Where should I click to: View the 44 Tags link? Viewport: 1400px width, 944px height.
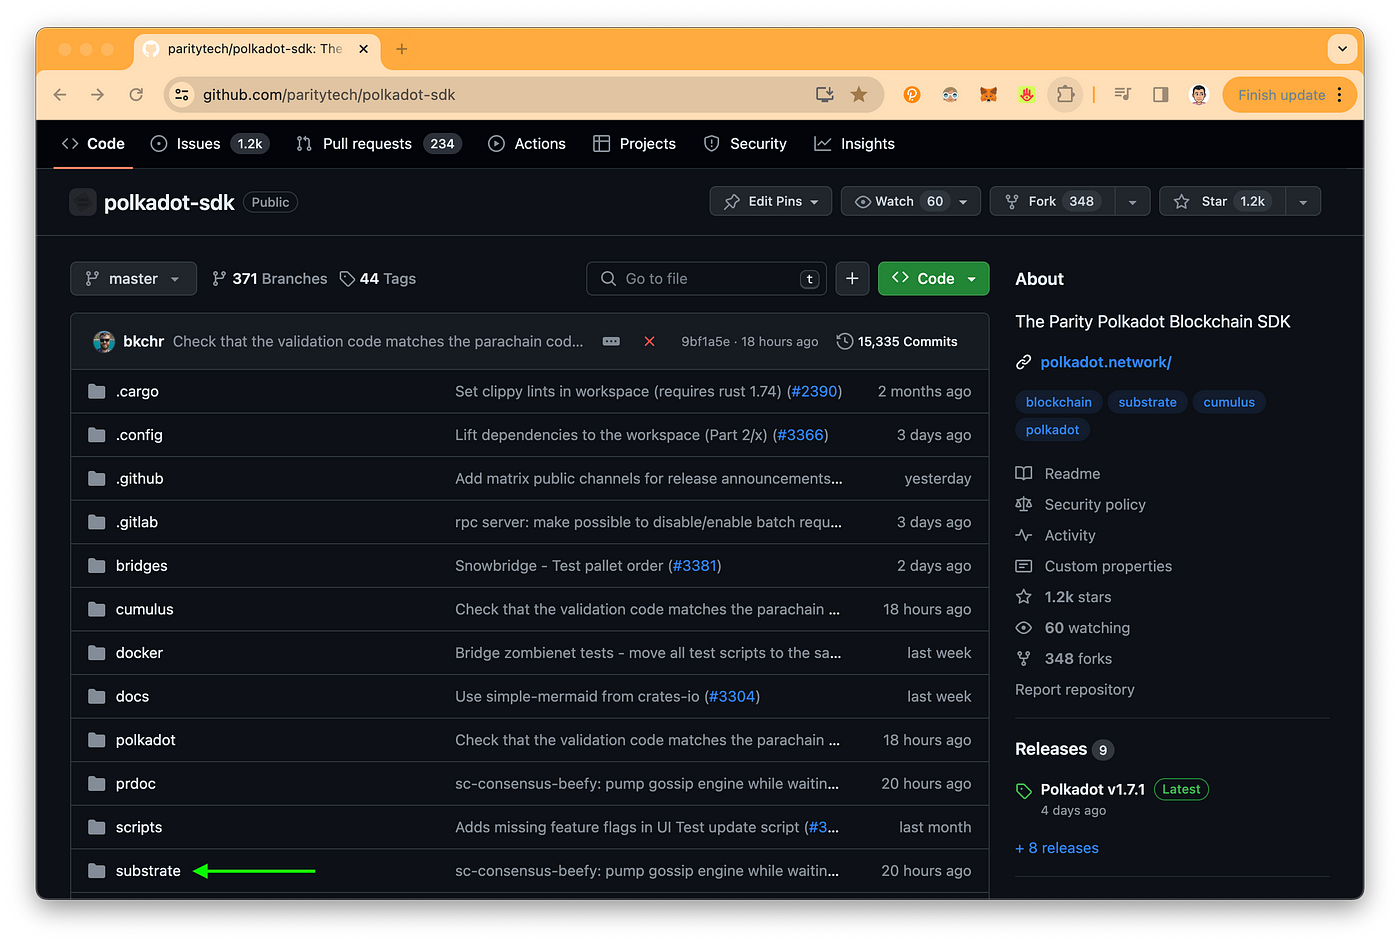coord(378,279)
